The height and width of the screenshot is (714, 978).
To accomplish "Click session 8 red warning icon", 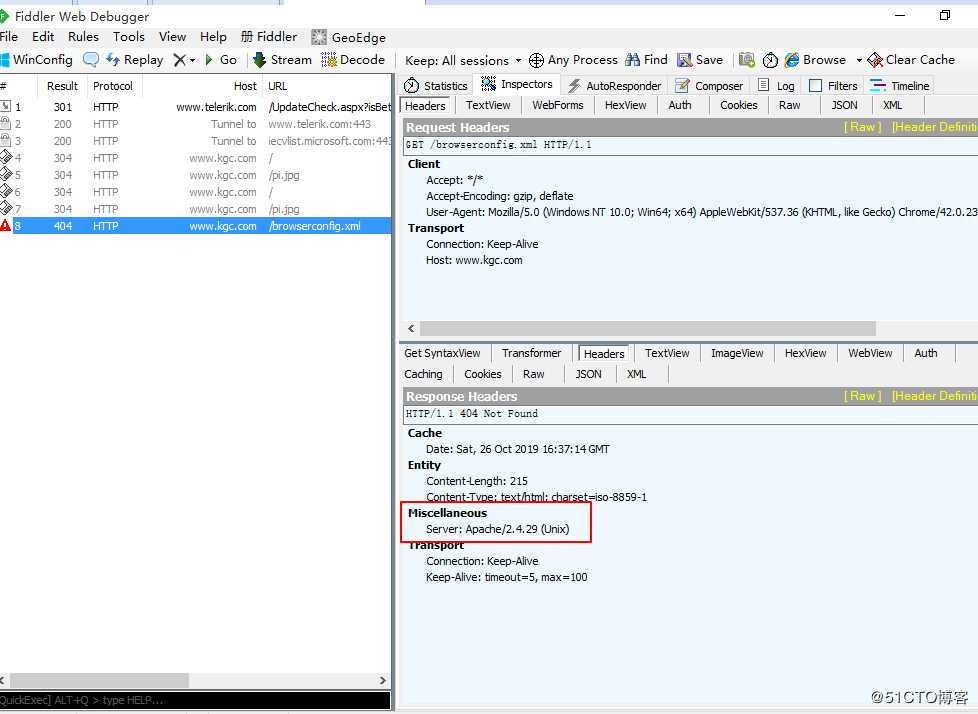I will 6,226.
